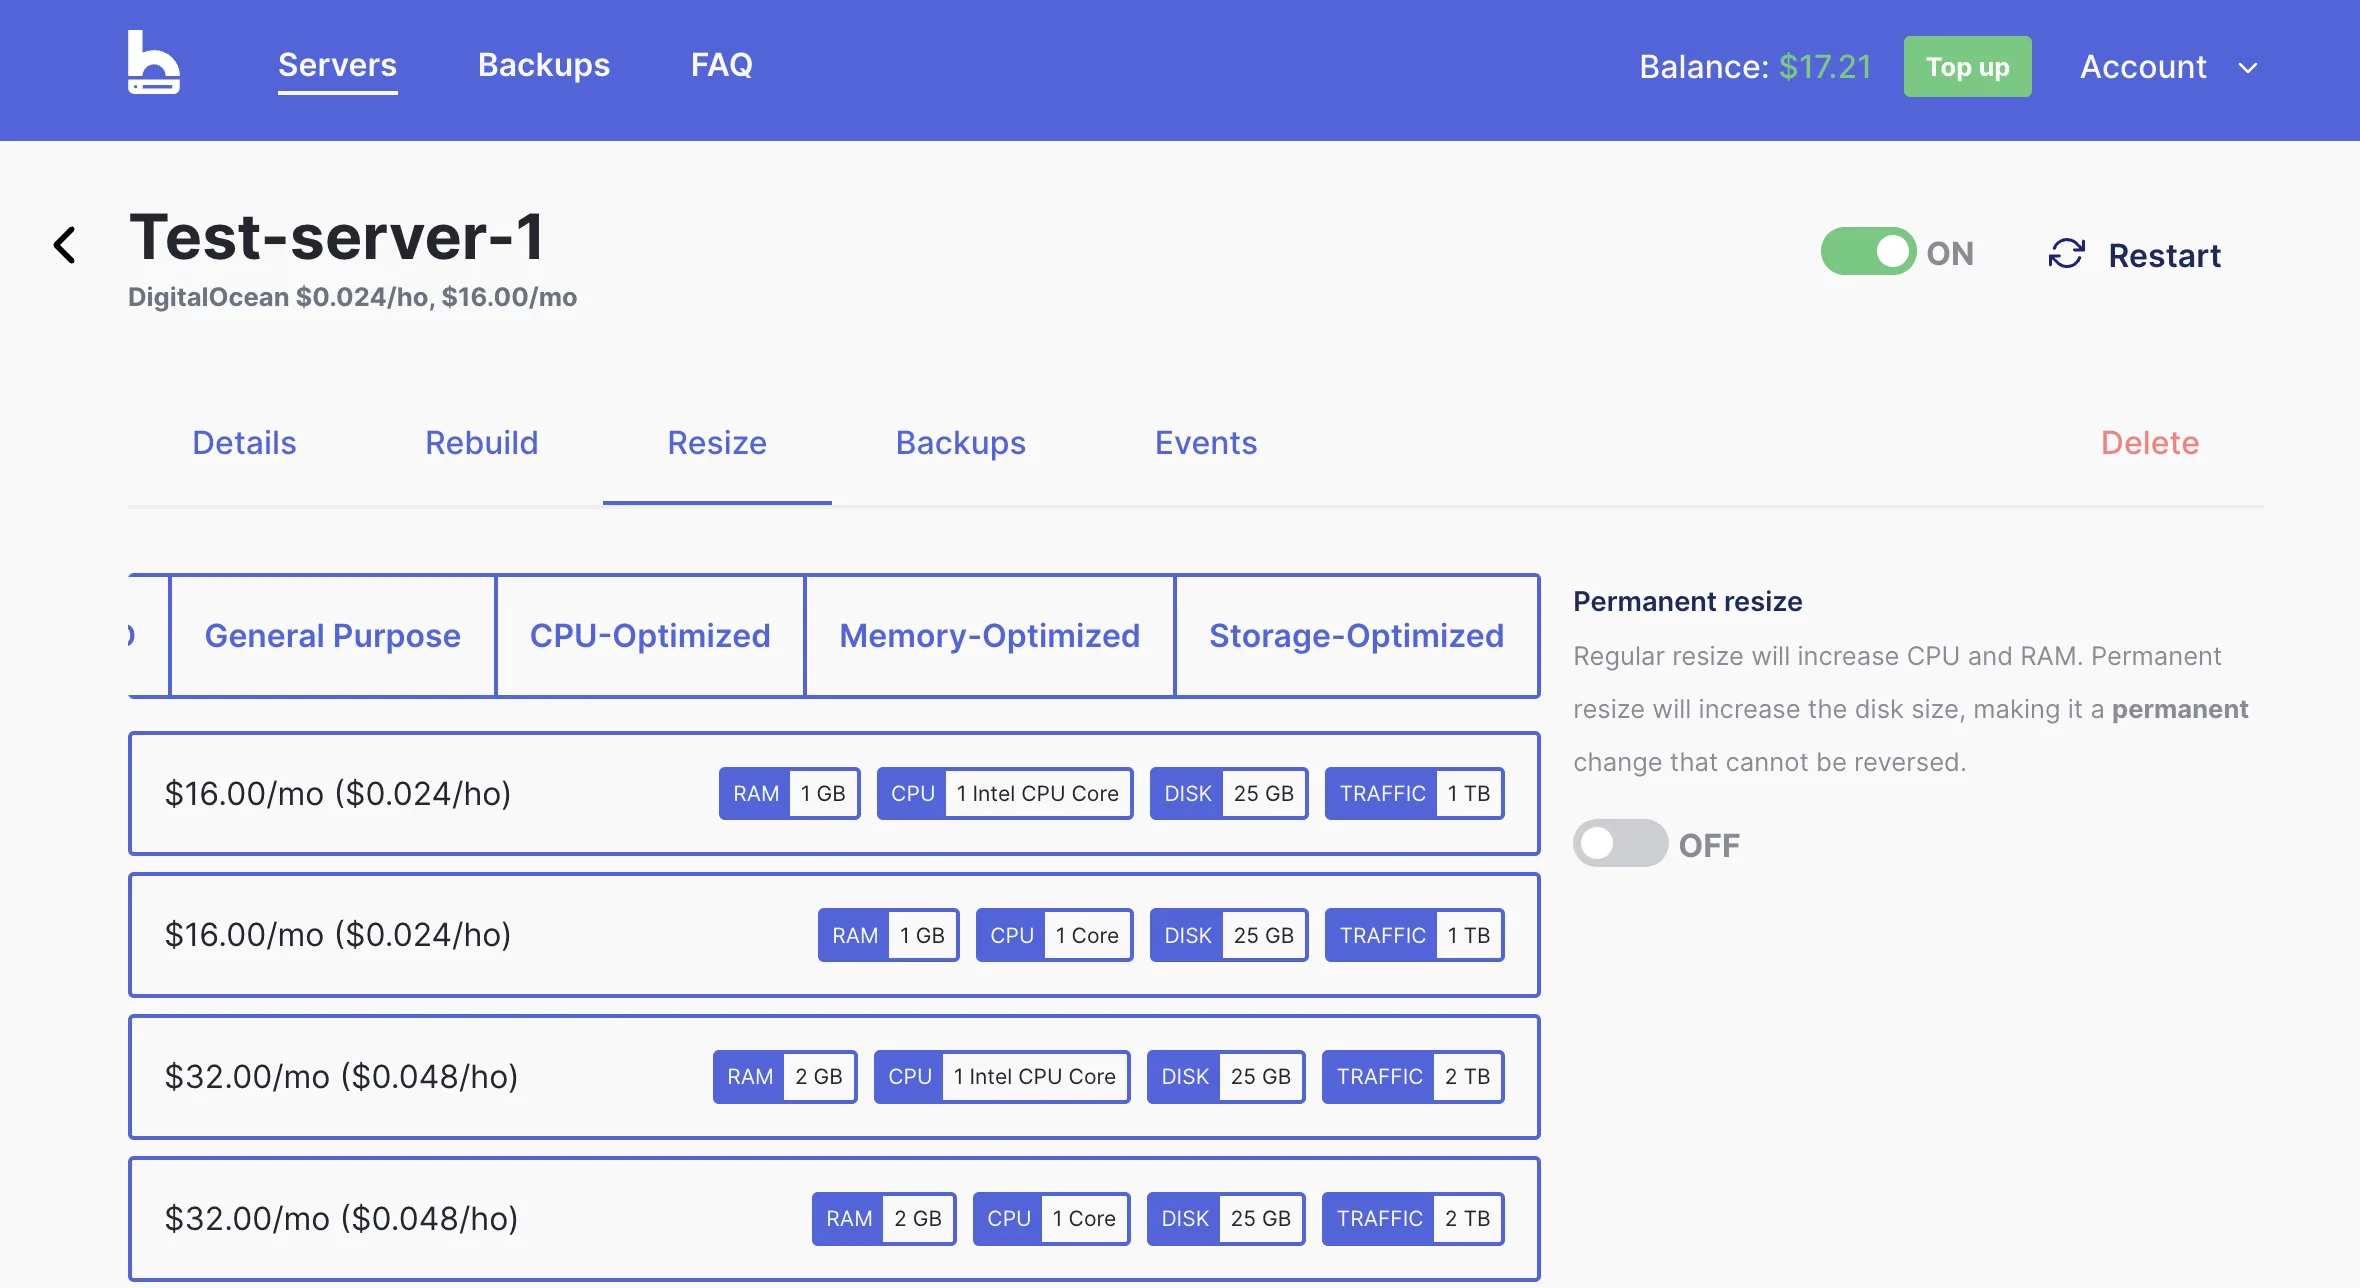This screenshot has width=2360, height=1288.
Task: Open the Account menu
Action: pos(2168,67)
